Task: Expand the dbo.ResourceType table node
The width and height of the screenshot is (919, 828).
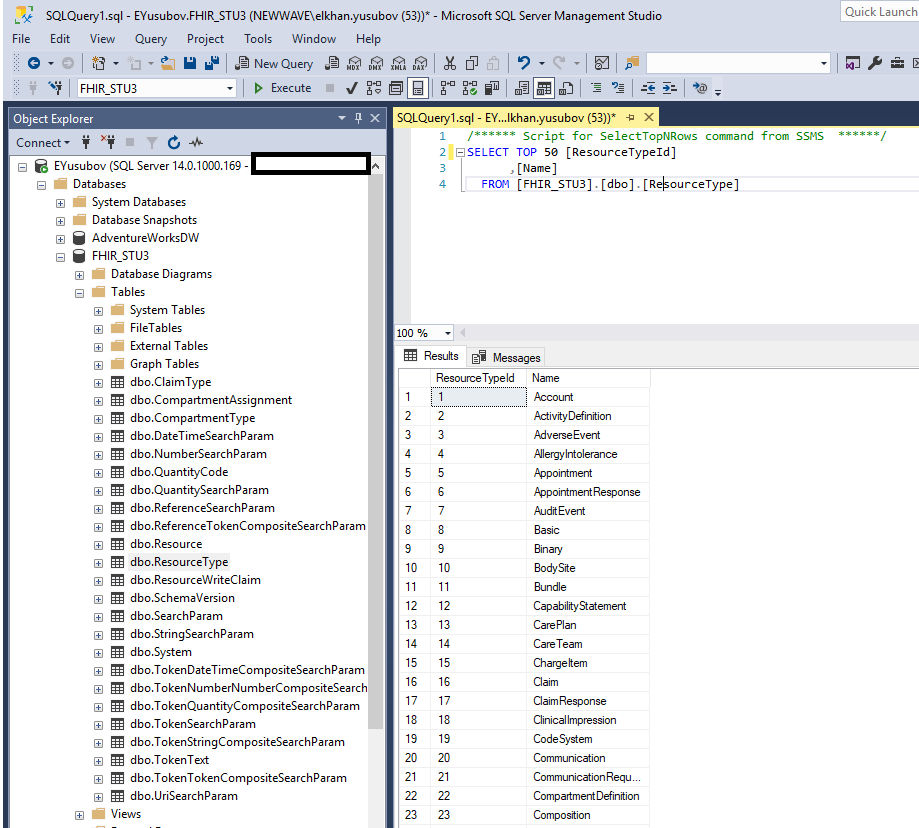Action: pyautogui.click(x=98, y=562)
